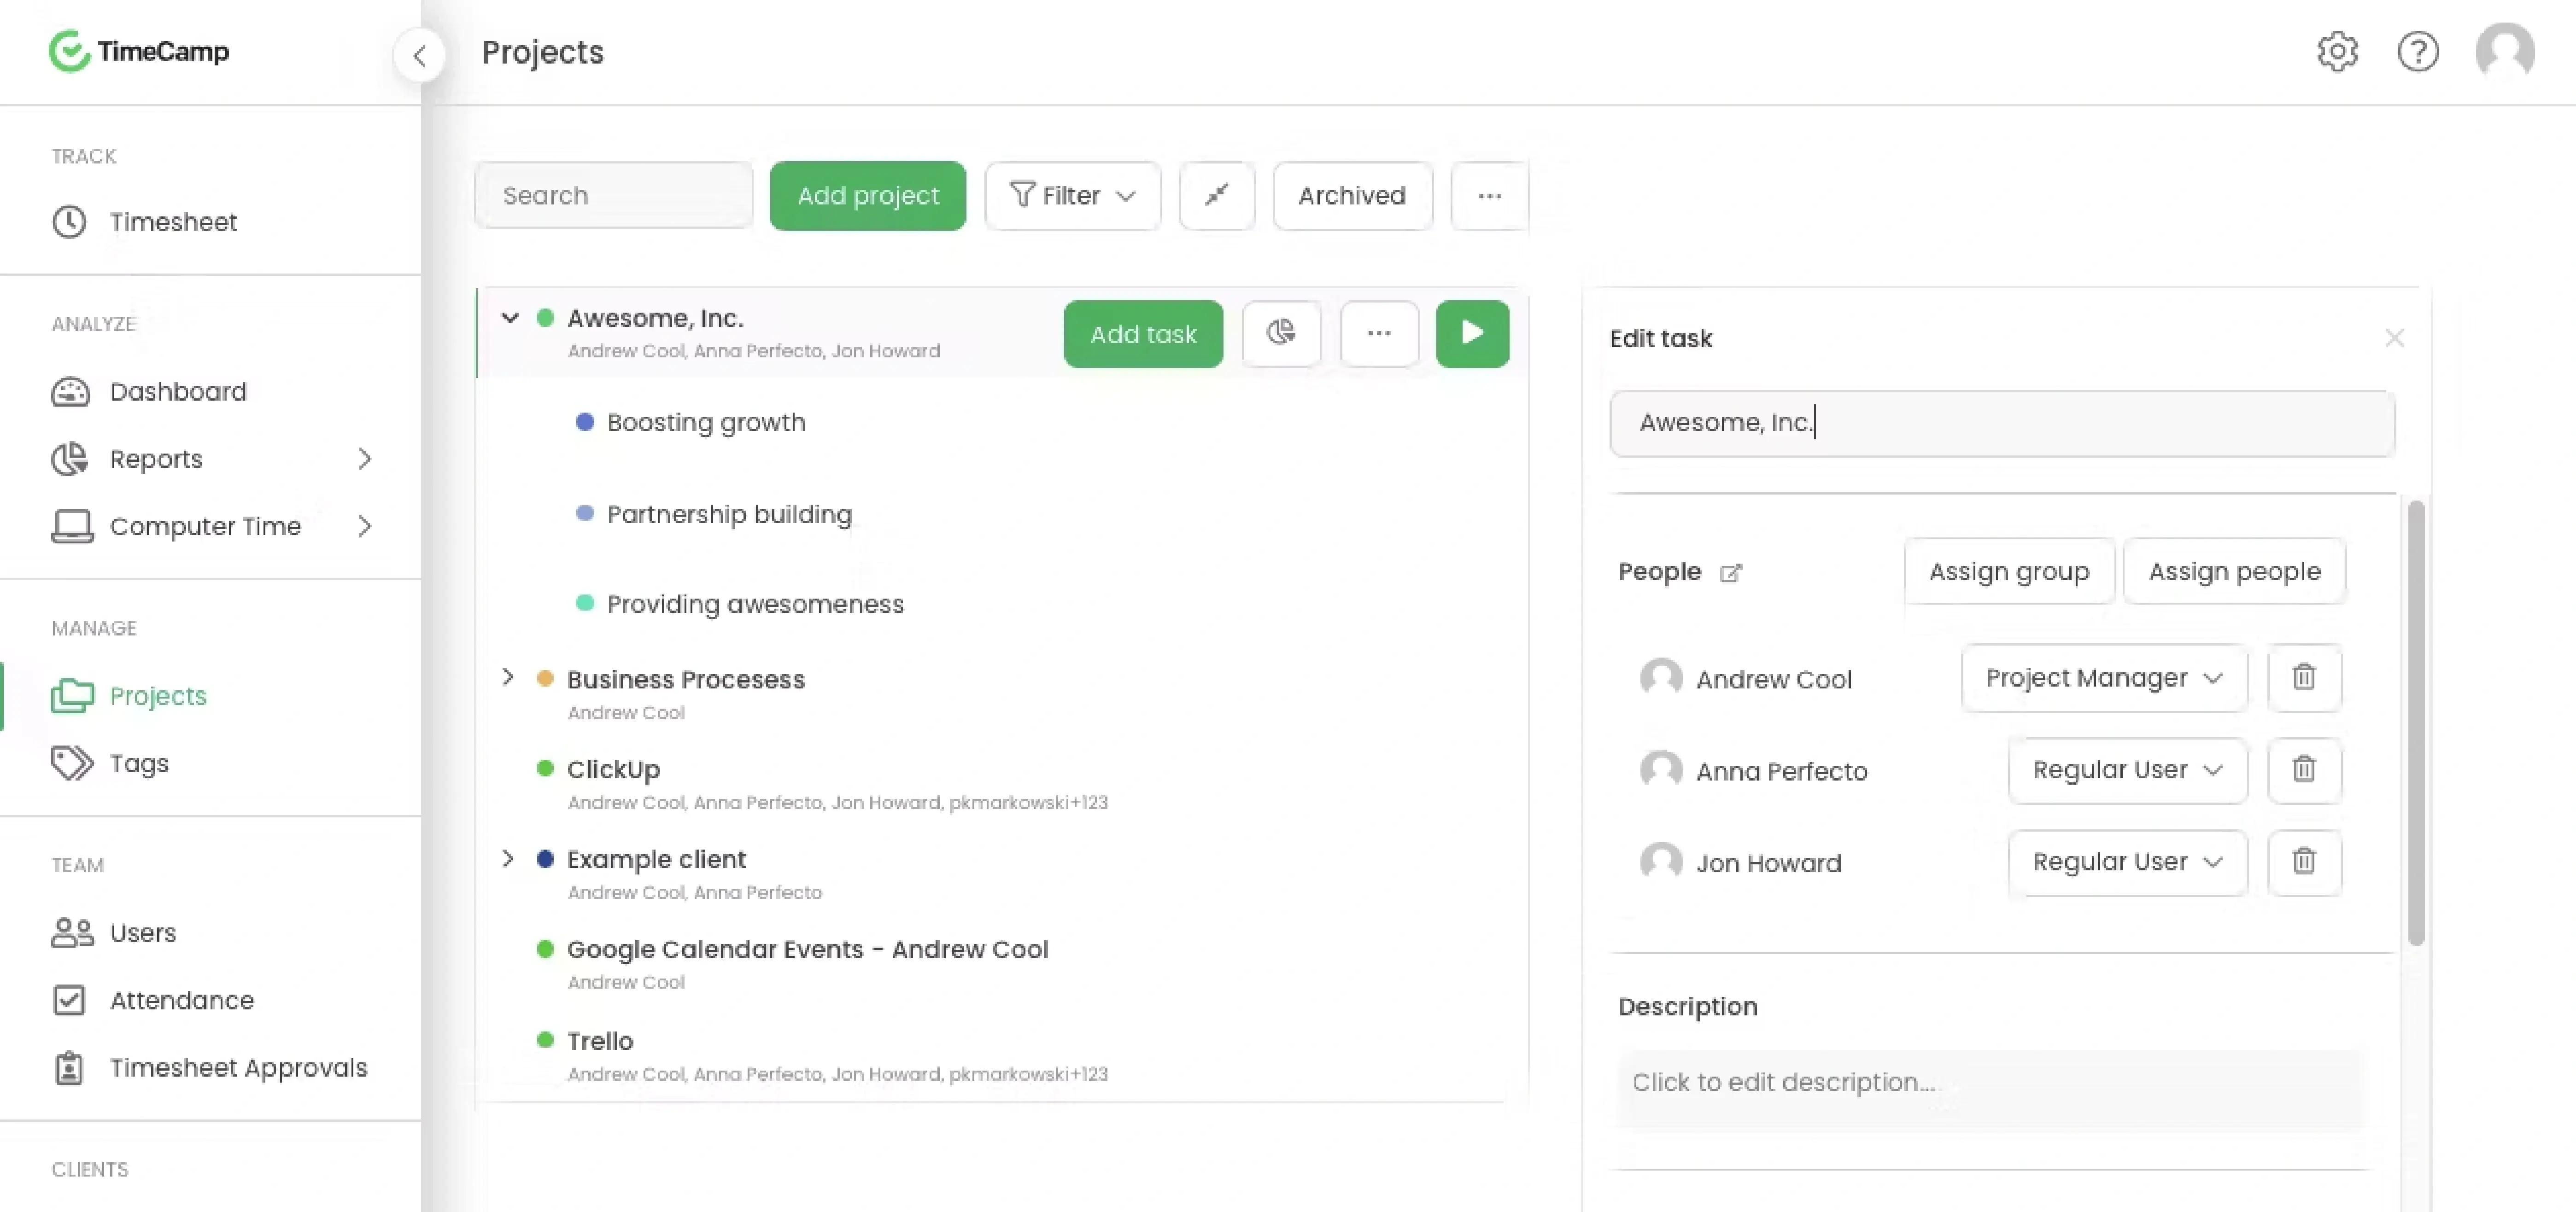Open settings gear icon in header

point(2337,52)
